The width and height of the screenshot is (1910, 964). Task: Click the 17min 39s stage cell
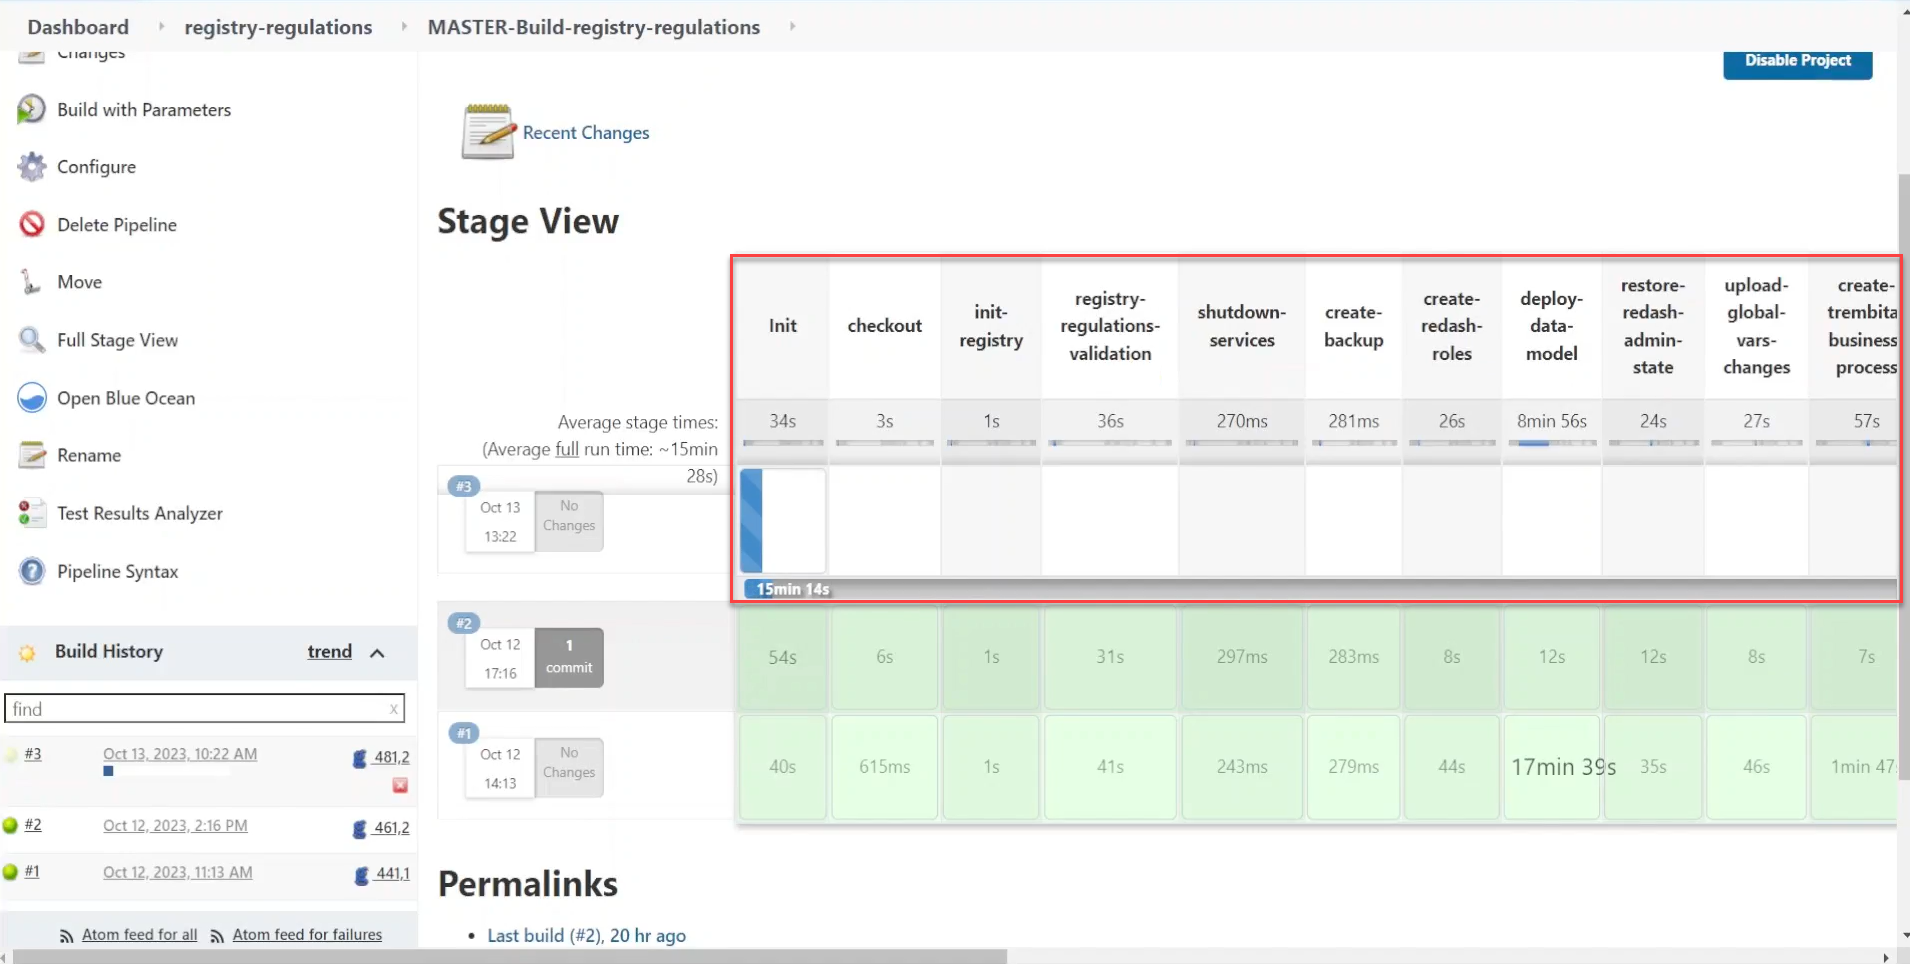point(1552,767)
